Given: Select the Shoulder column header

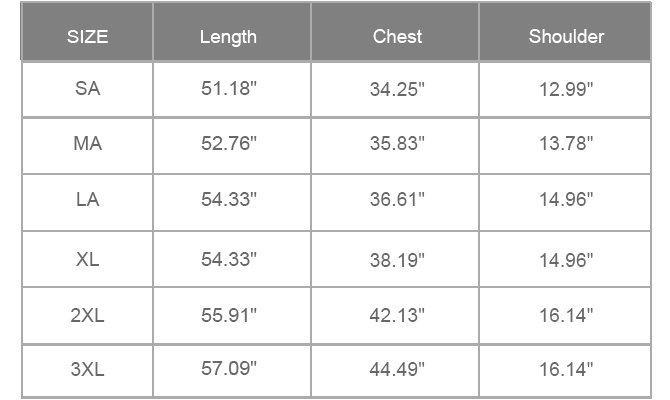Looking at the screenshot, I should pos(566,36).
